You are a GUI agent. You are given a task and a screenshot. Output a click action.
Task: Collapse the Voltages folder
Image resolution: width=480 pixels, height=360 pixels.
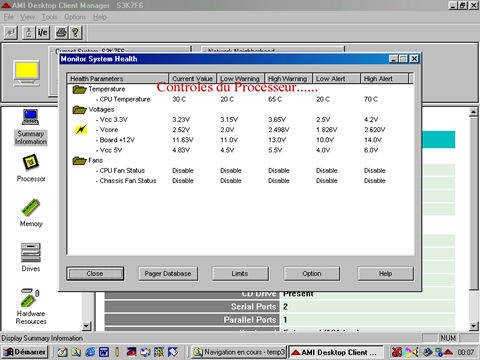pos(79,109)
